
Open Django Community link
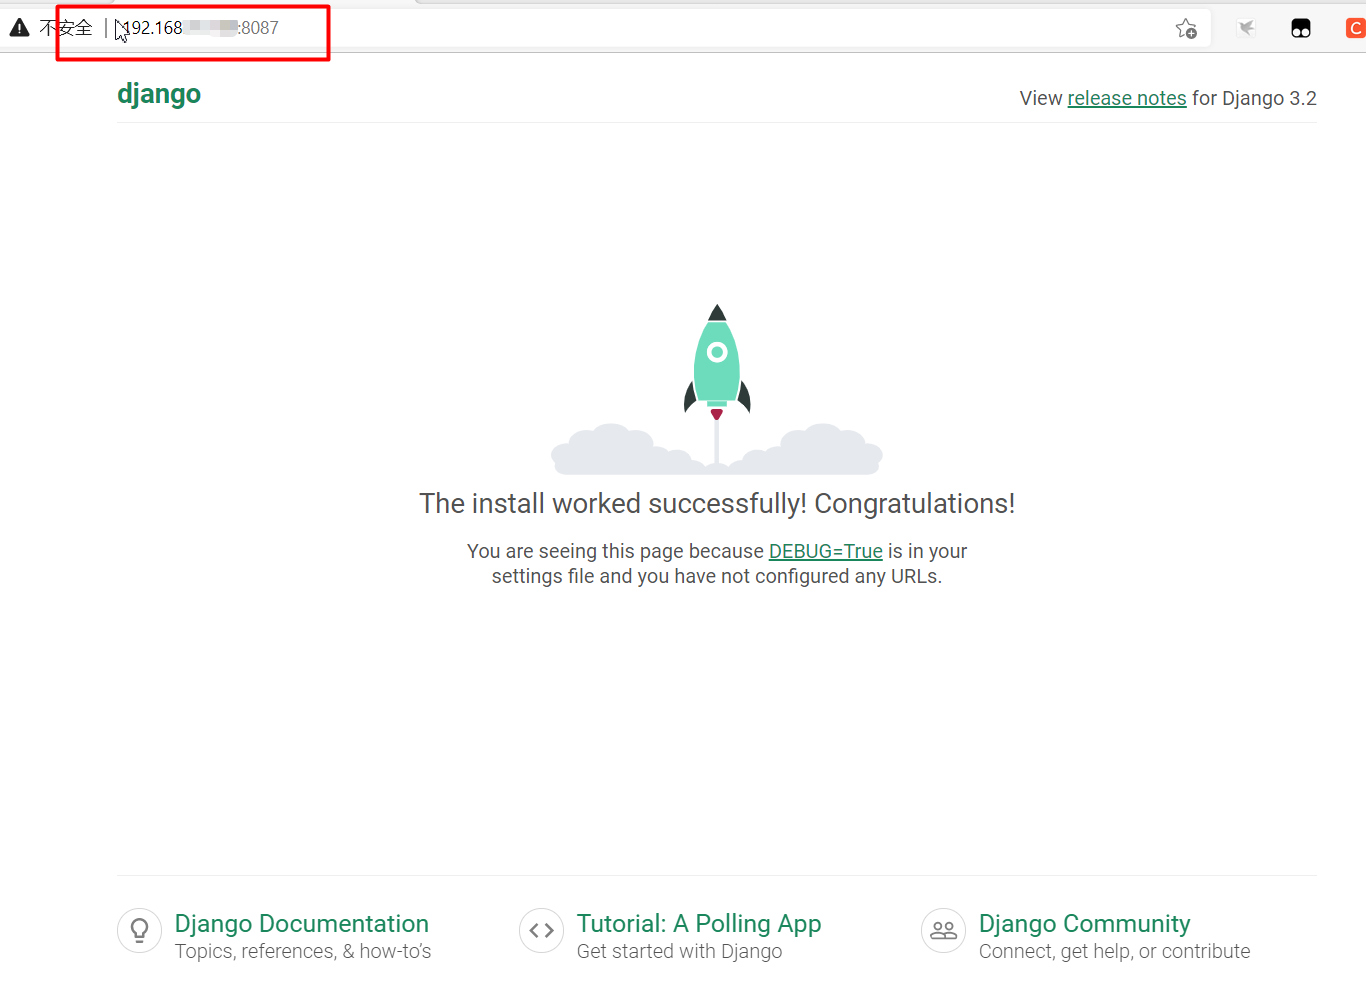point(1085,923)
